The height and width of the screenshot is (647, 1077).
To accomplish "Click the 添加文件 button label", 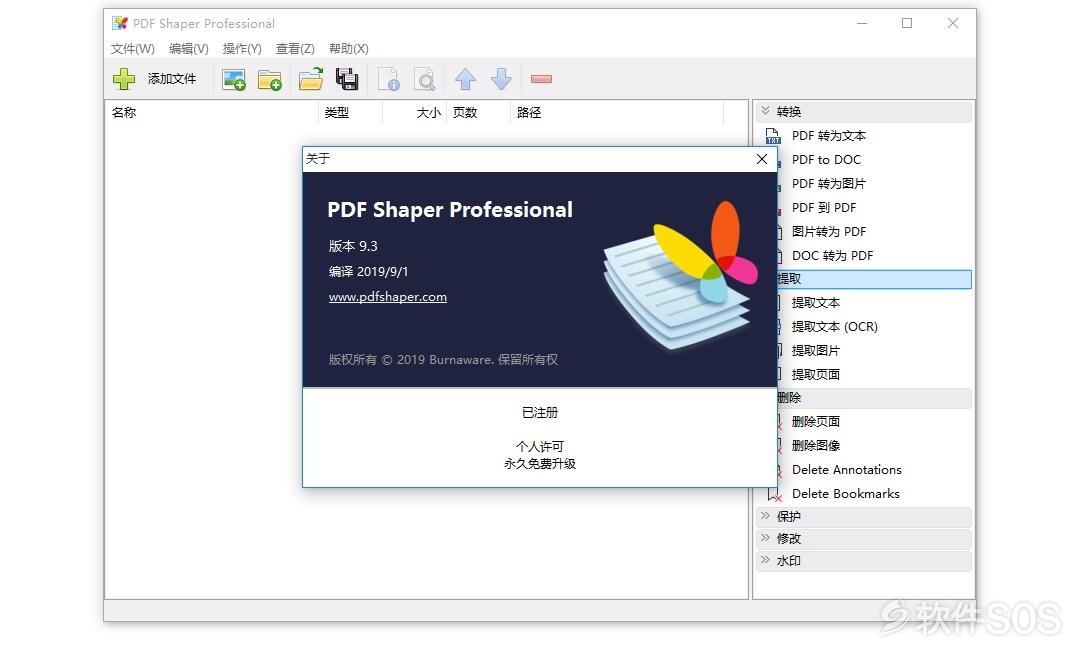I will tap(172, 79).
